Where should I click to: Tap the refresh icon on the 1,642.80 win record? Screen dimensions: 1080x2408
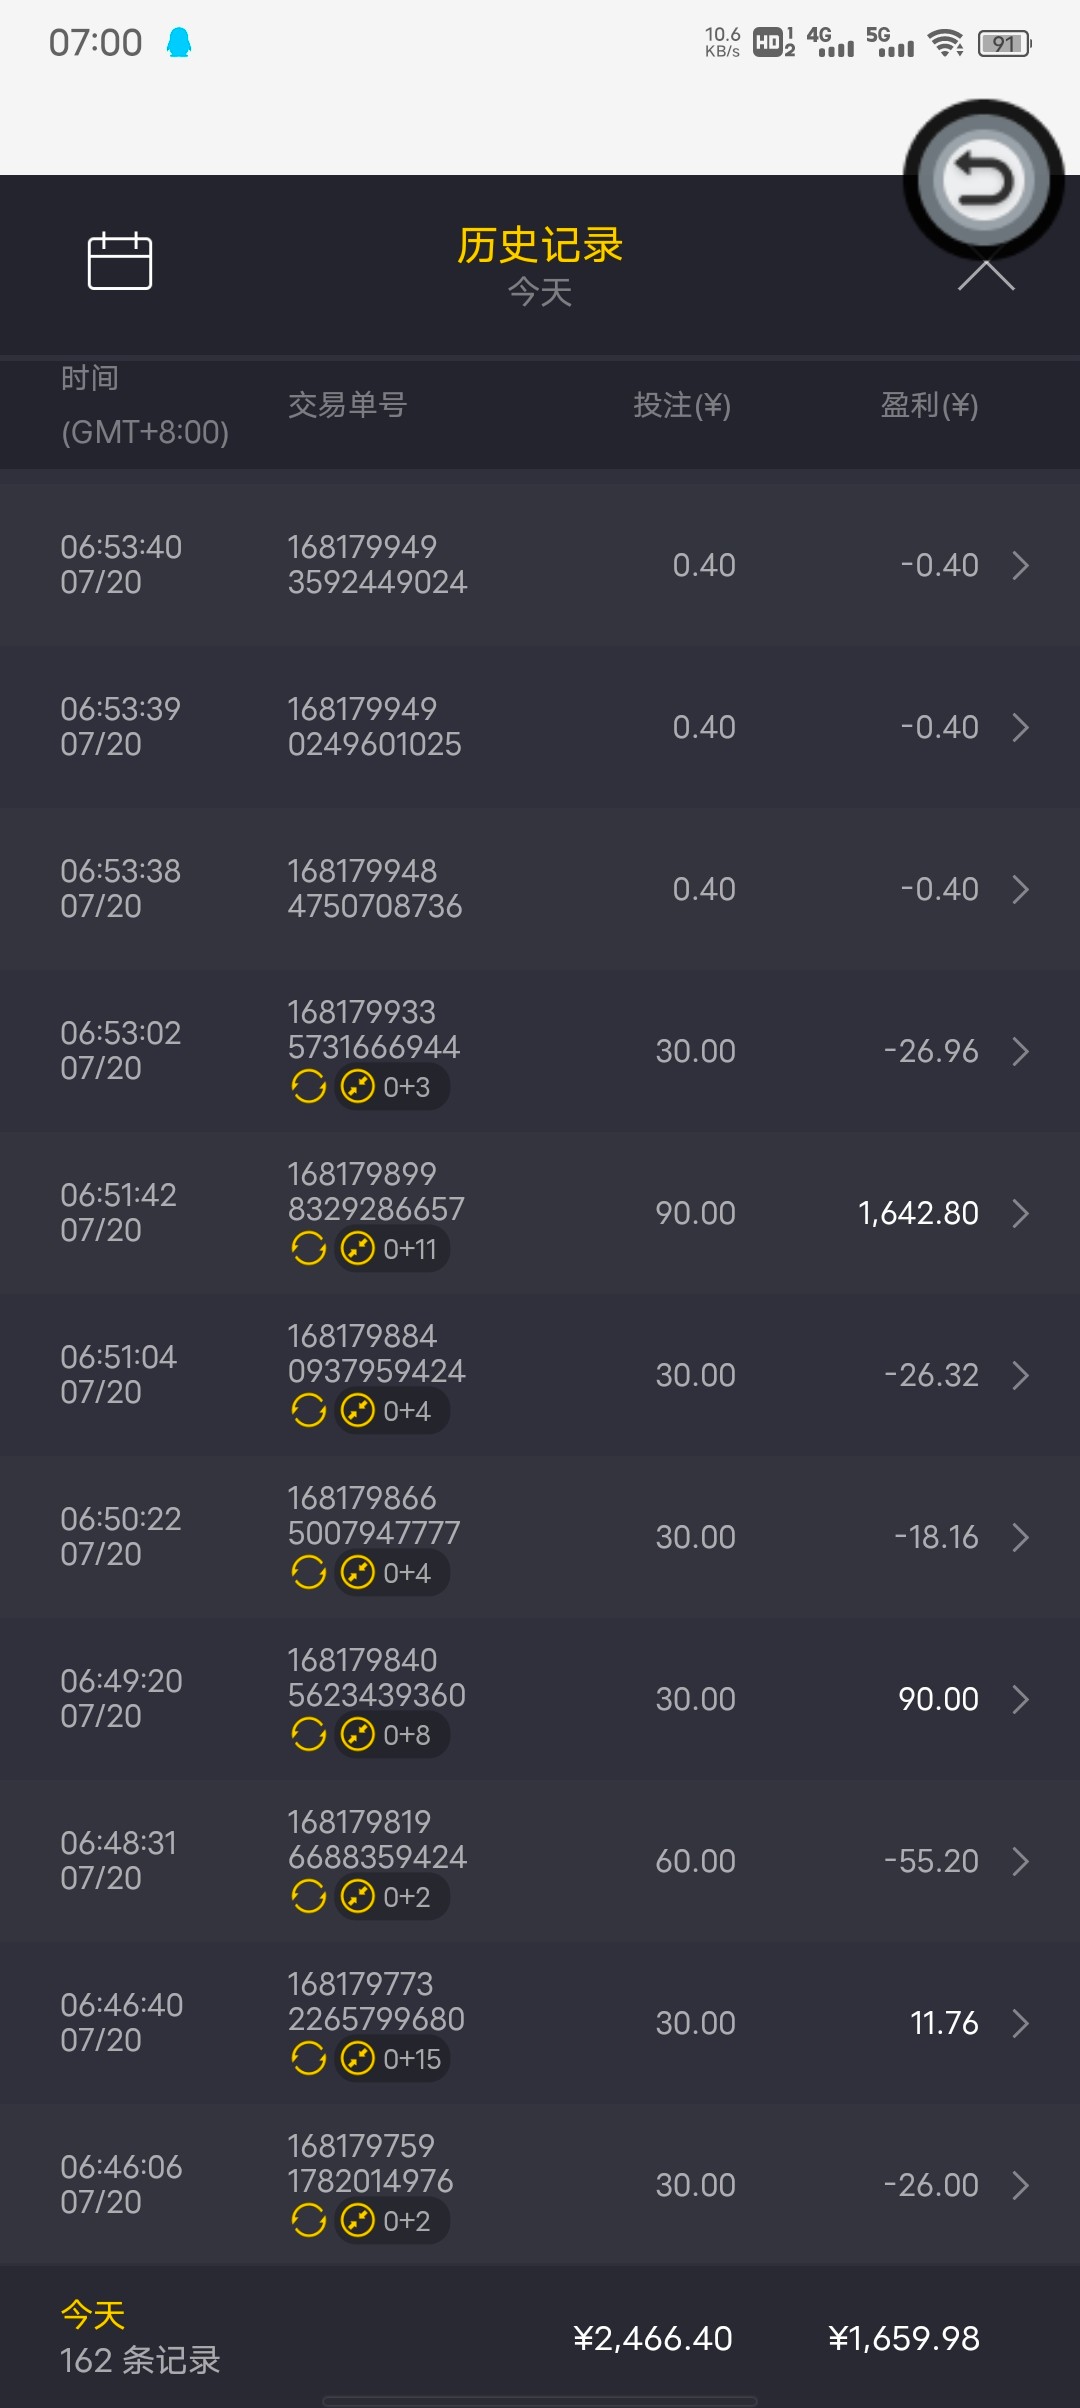point(308,1248)
